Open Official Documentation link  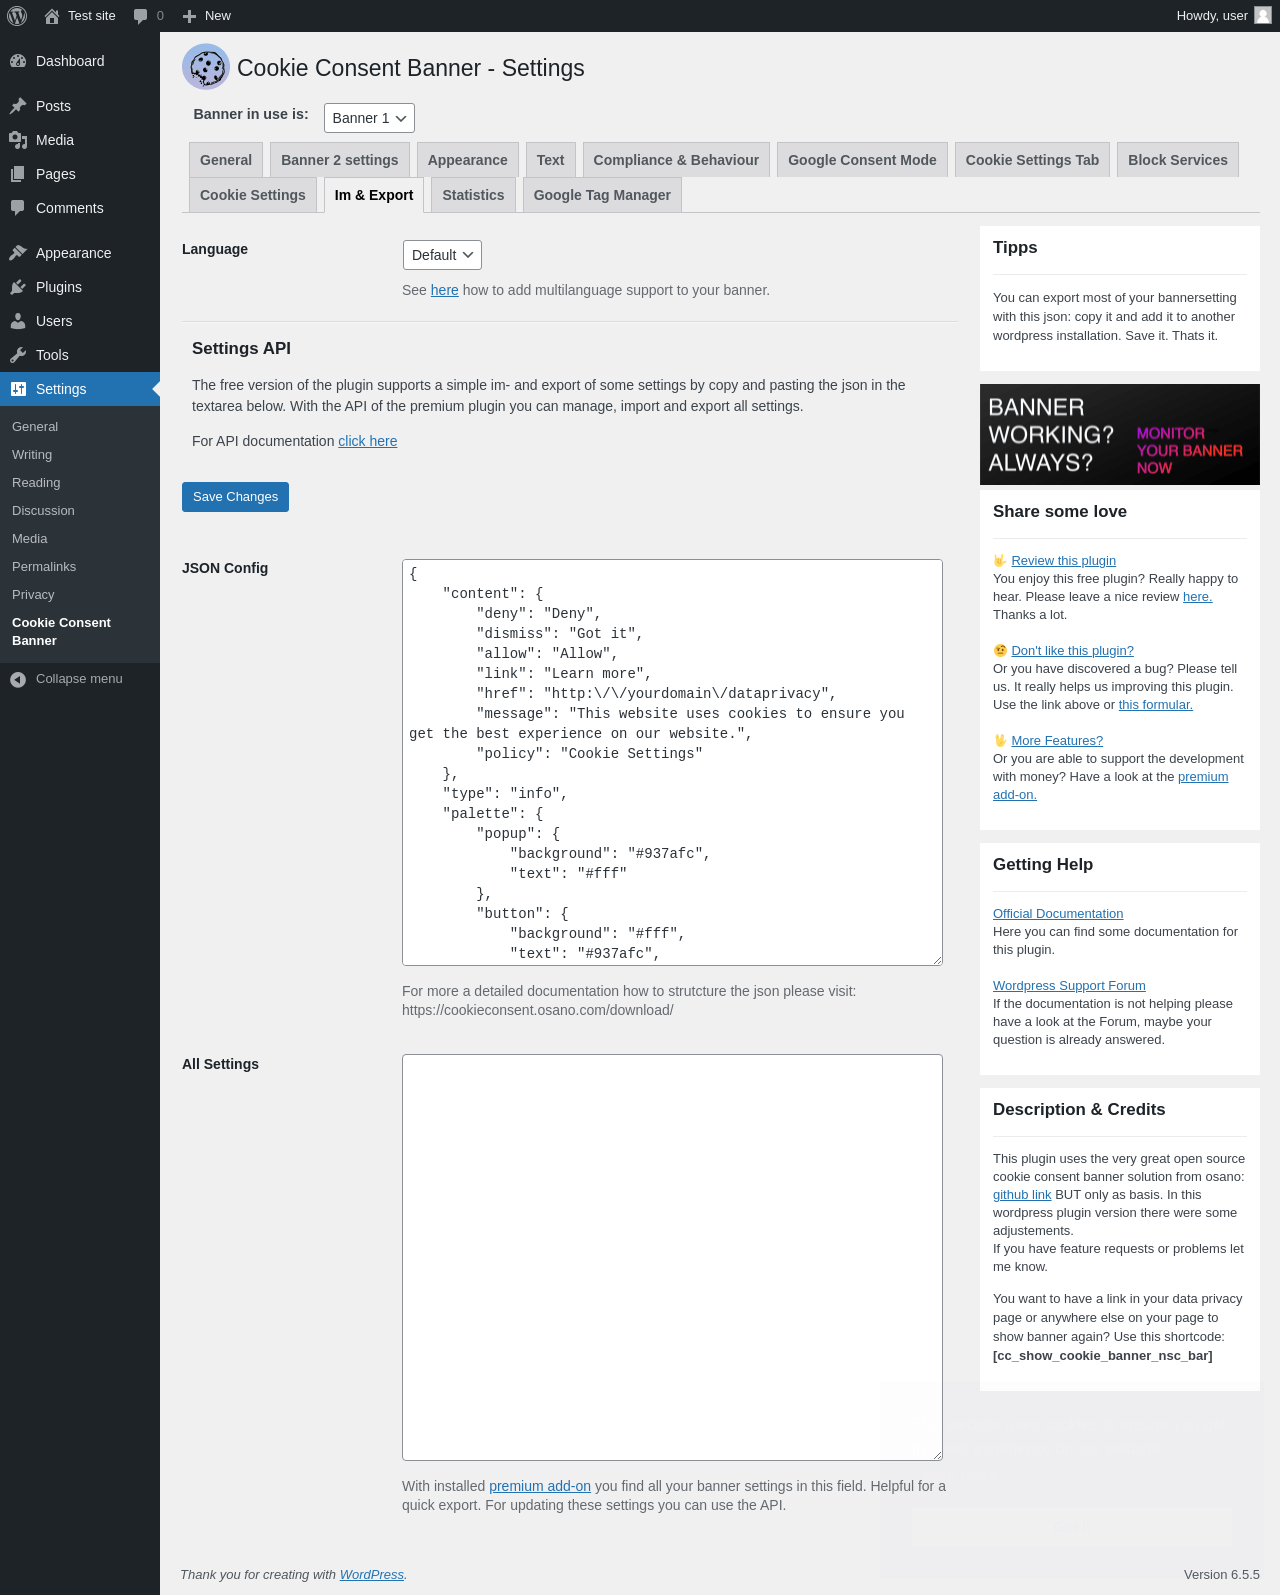click(1058, 914)
